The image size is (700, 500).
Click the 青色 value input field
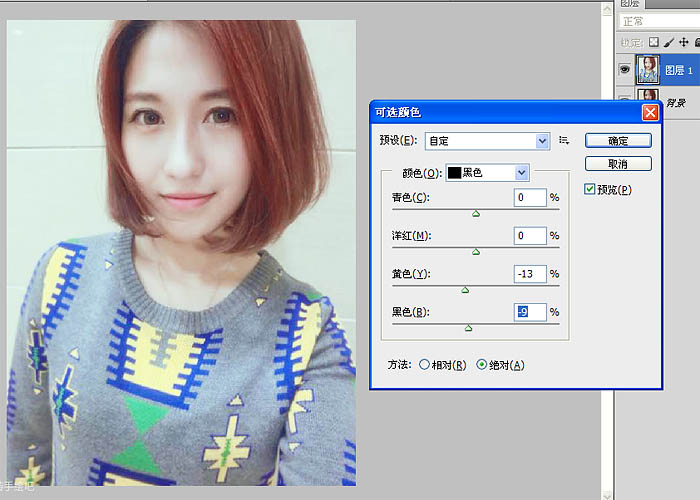[530, 198]
